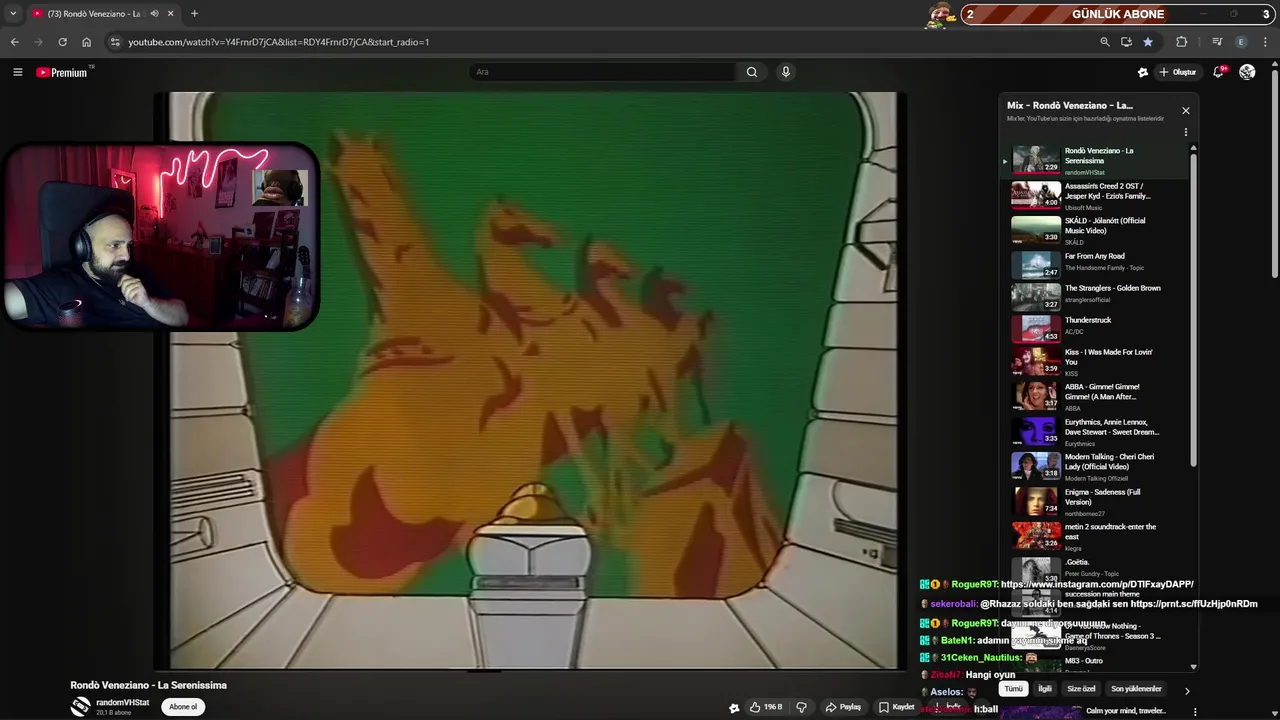This screenshot has width=1280, height=720.
Task: Expand the tab search dropdown
Action: (12, 14)
